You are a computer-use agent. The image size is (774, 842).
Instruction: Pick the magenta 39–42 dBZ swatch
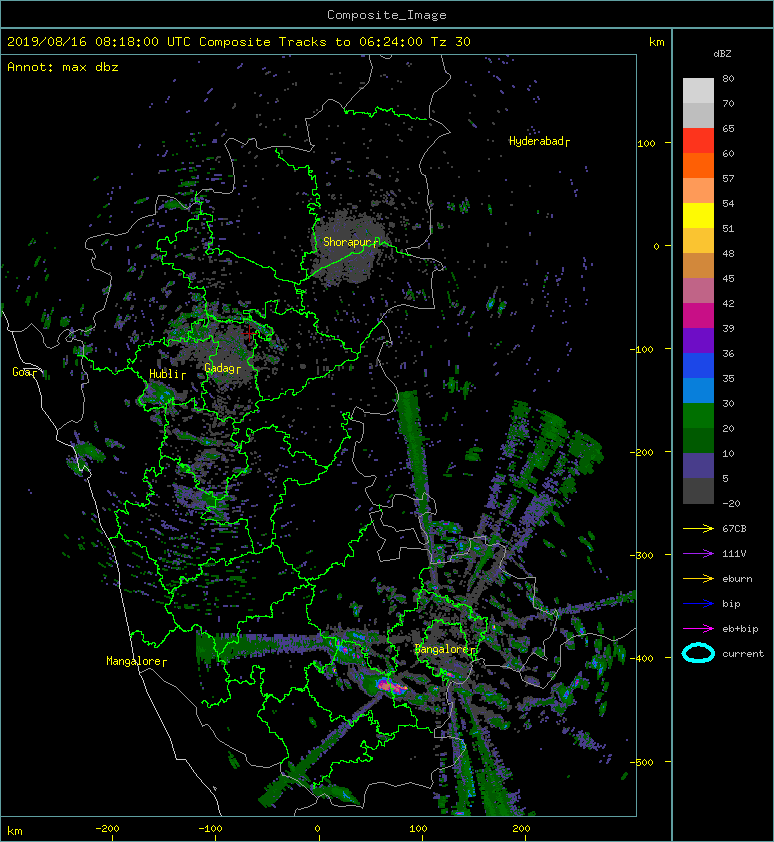tap(698, 316)
